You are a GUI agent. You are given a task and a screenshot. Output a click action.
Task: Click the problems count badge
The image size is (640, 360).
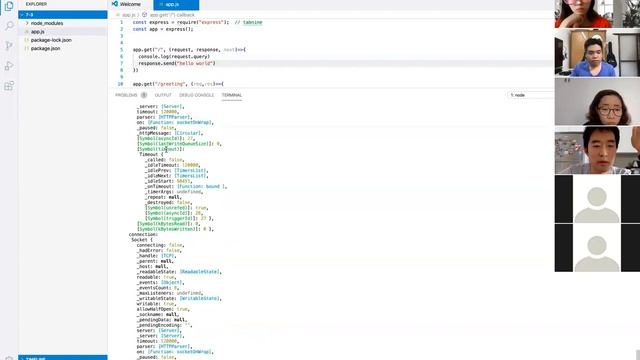coord(144,95)
